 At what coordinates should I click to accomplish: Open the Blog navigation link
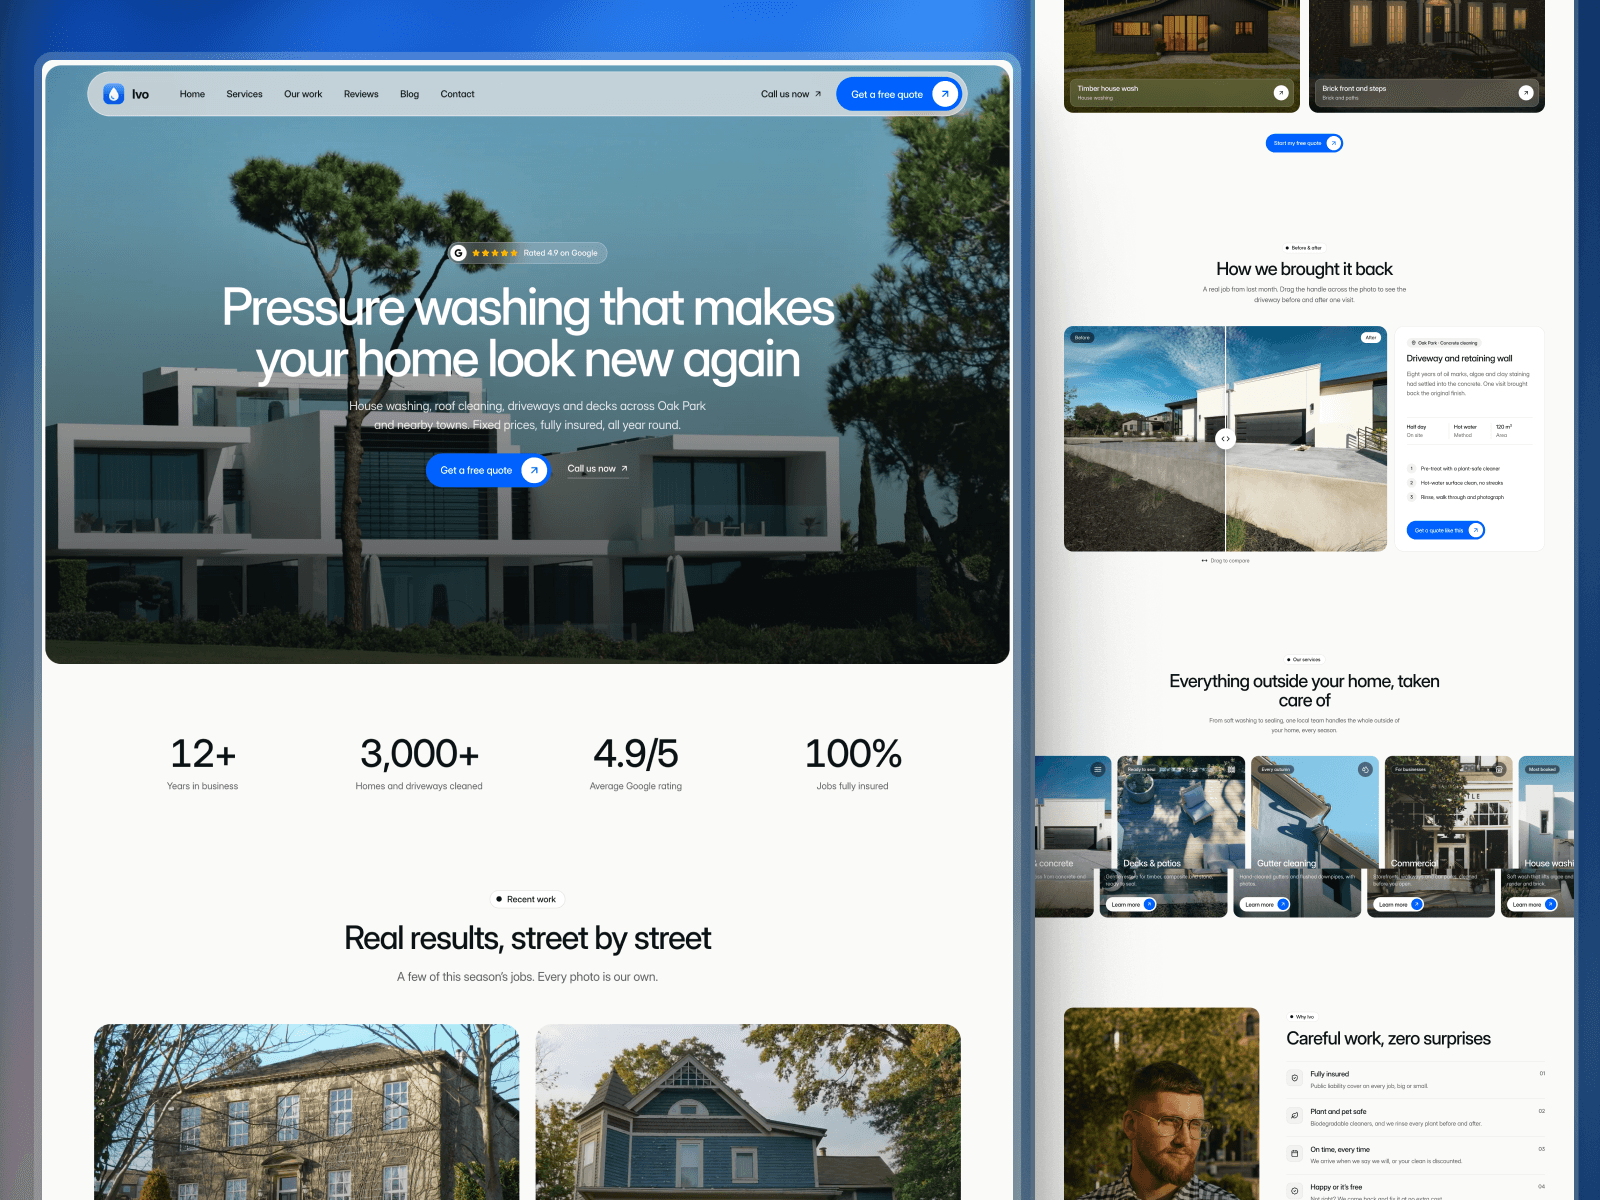[x=409, y=94]
